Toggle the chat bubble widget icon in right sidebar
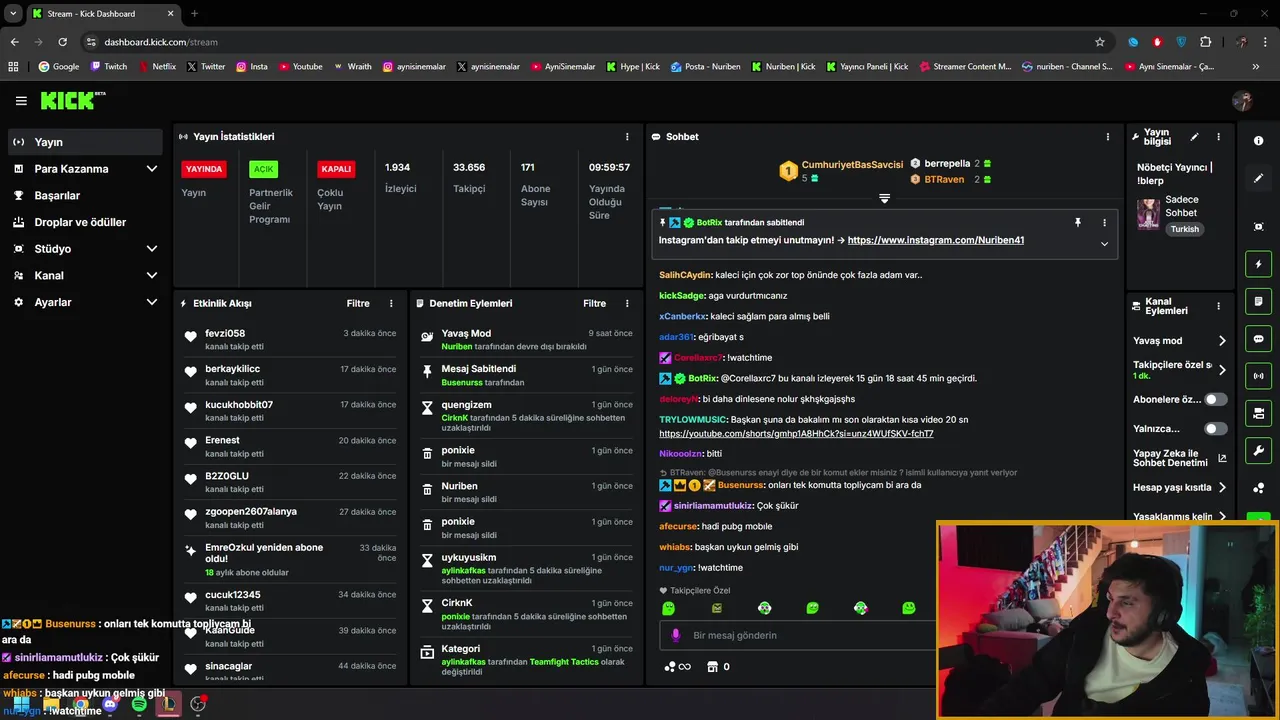The width and height of the screenshot is (1280, 720). [1258, 339]
